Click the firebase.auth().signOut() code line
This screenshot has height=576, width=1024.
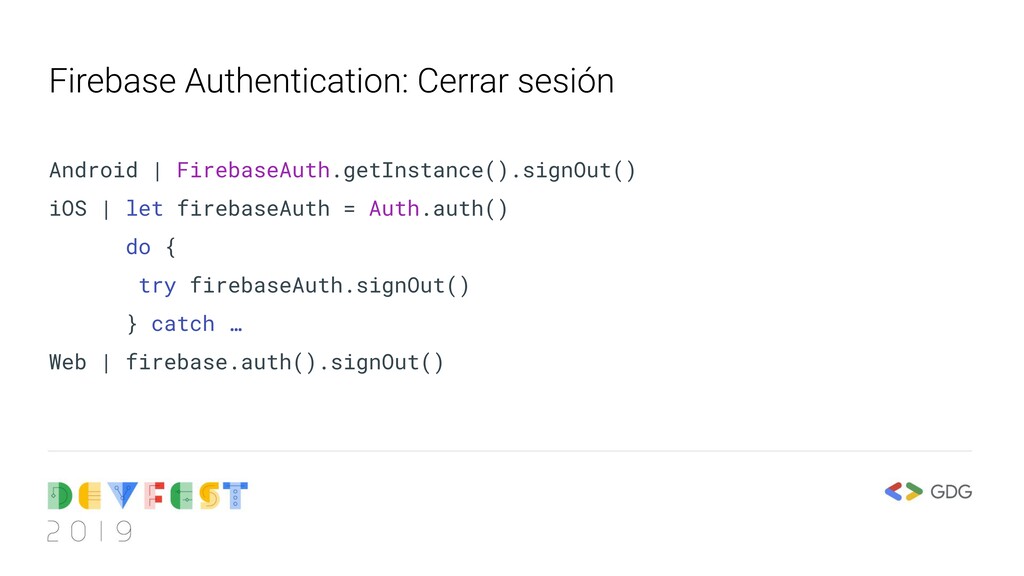(284, 362)
